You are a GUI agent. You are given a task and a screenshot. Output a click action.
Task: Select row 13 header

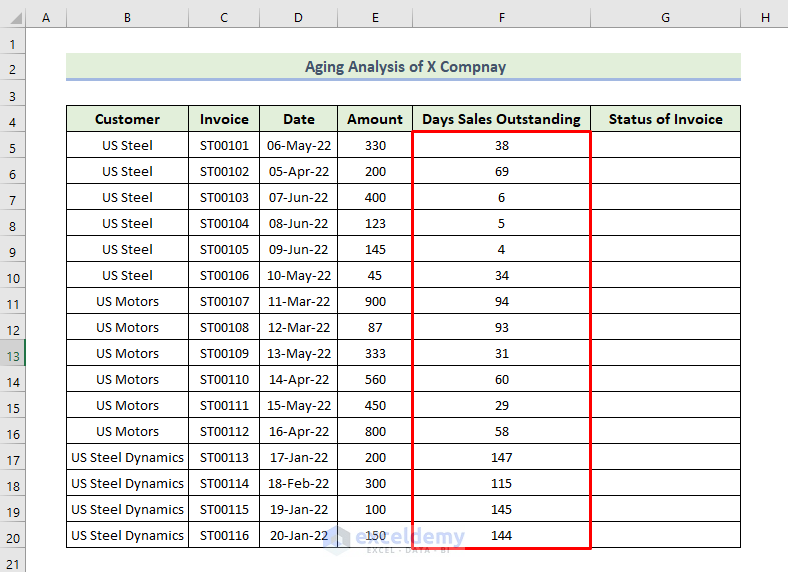click(x=13, y=353)
